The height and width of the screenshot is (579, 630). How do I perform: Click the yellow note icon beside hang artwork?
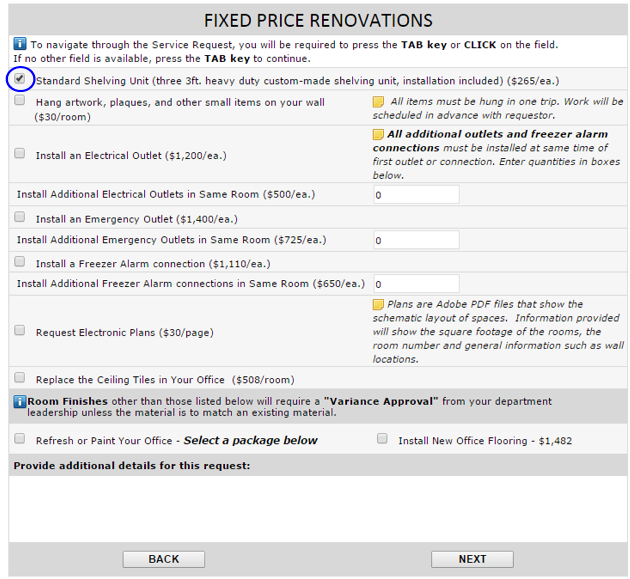point(378,102)
